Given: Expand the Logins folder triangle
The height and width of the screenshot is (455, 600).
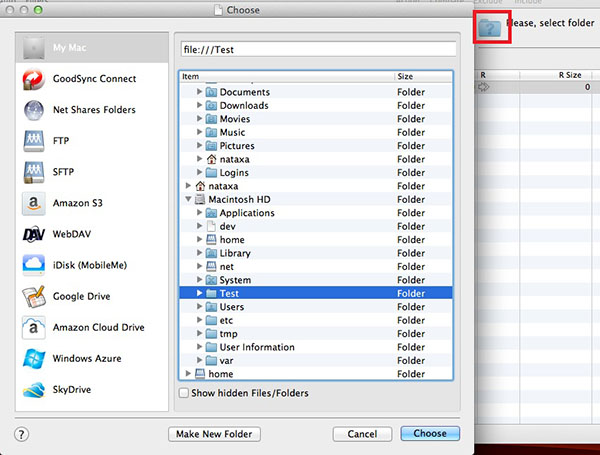Looking at the screenshot, I should click(199, 172).
